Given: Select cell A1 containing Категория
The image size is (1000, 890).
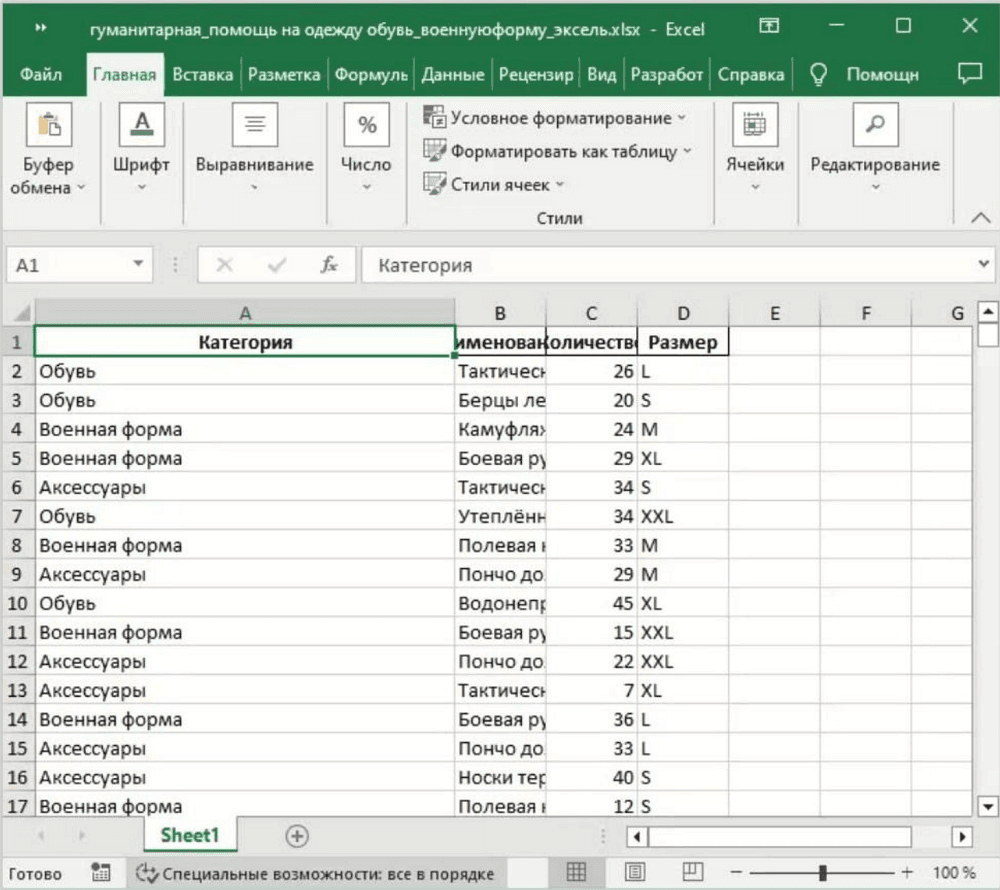Looking at the screenshot, I should coord(245,342).
